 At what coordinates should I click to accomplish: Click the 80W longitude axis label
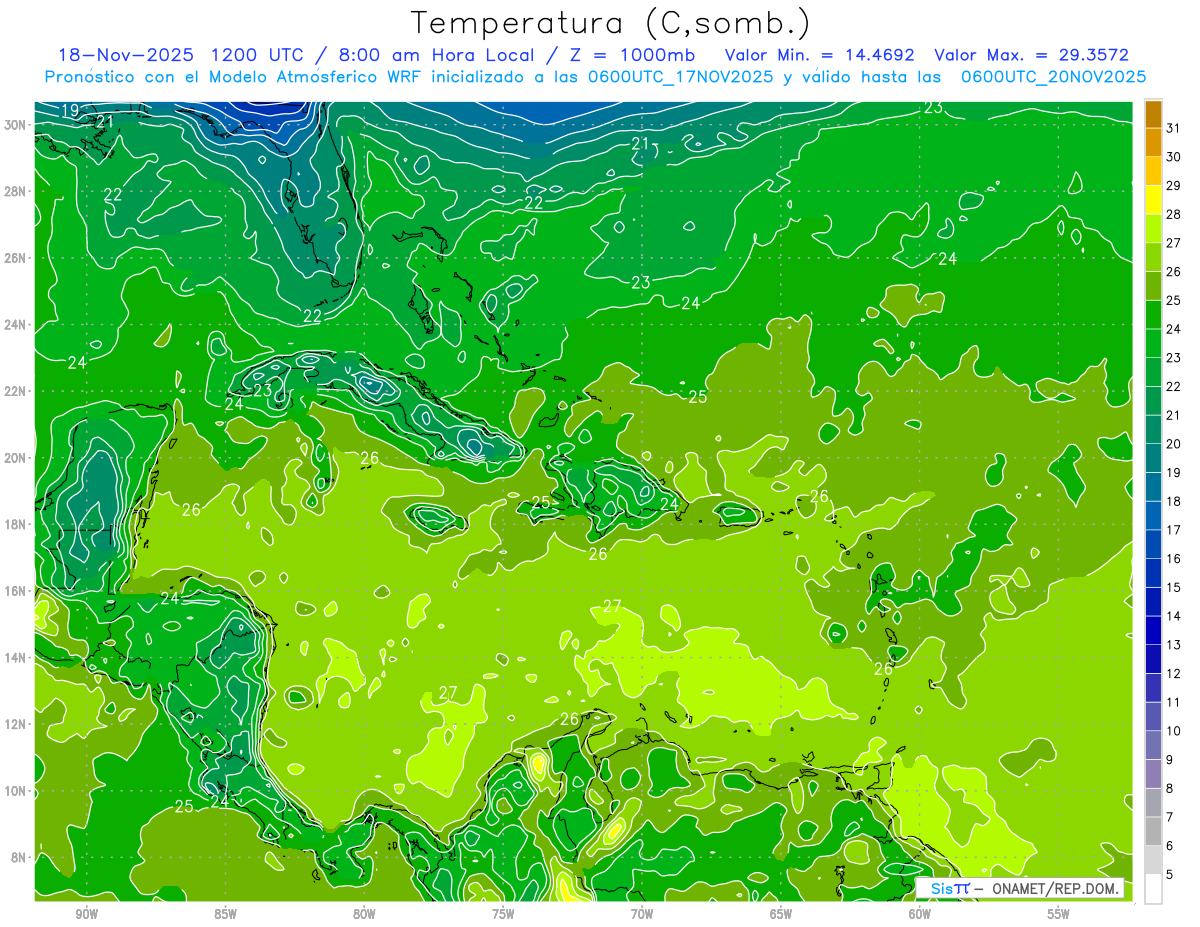[365, 914]
